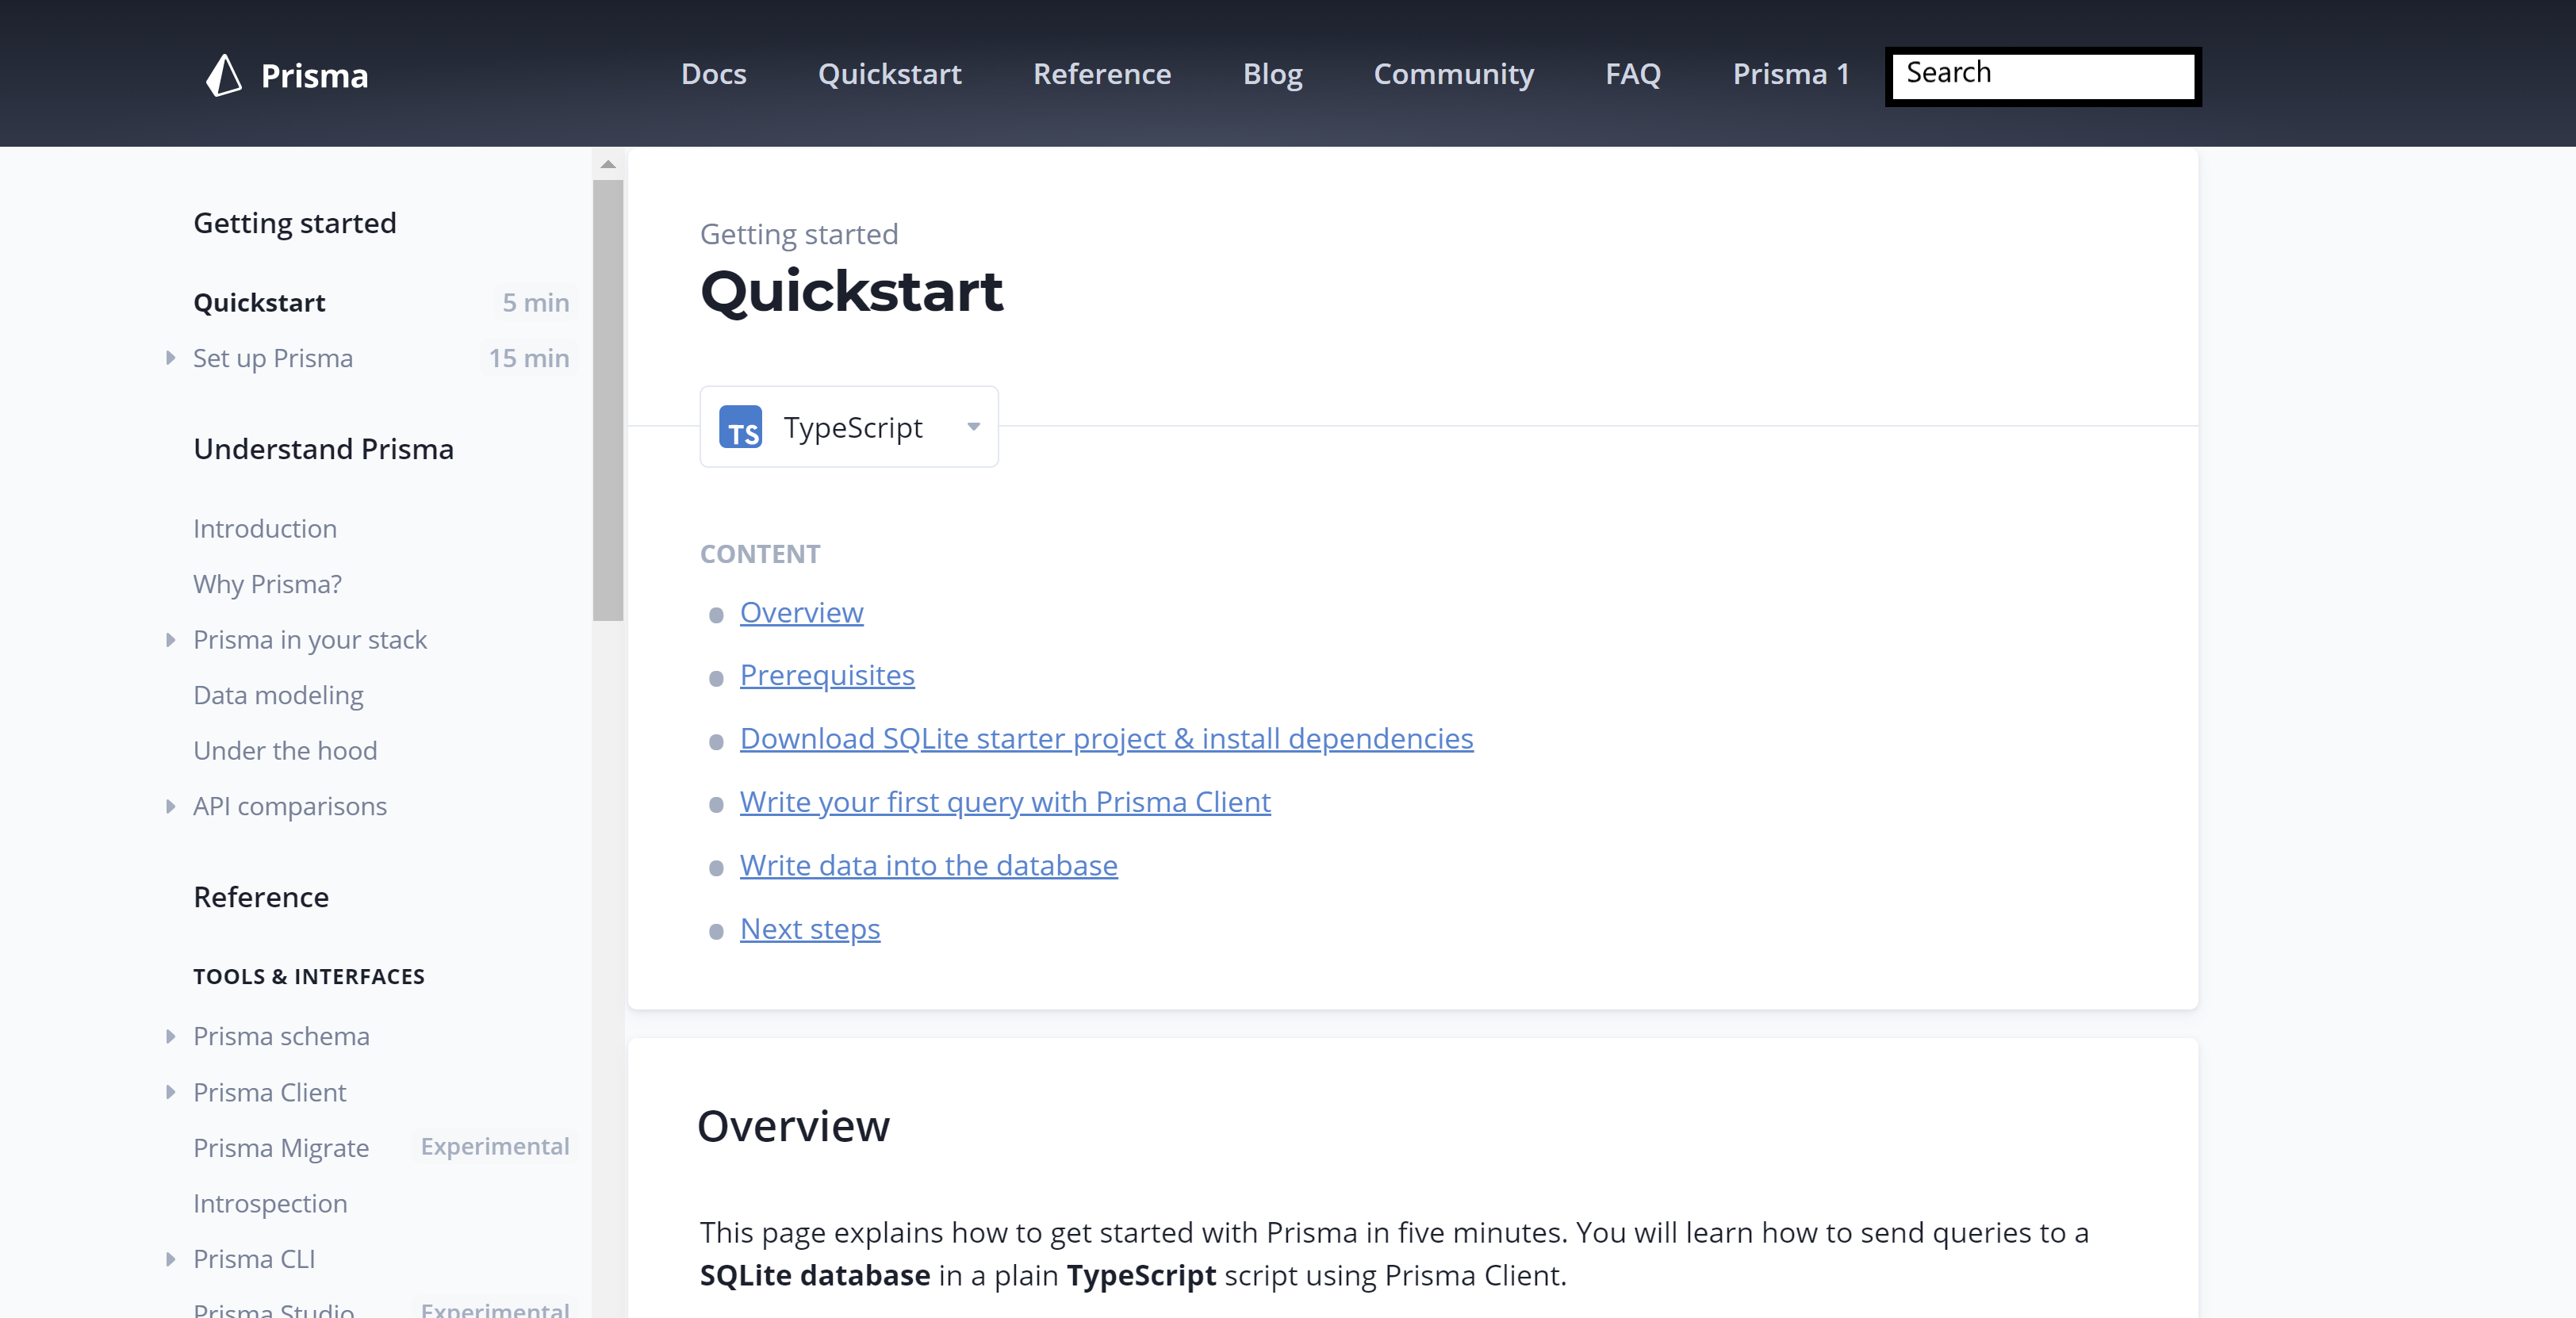
Task: Open the Docs nav item
Action: point(713,74)
